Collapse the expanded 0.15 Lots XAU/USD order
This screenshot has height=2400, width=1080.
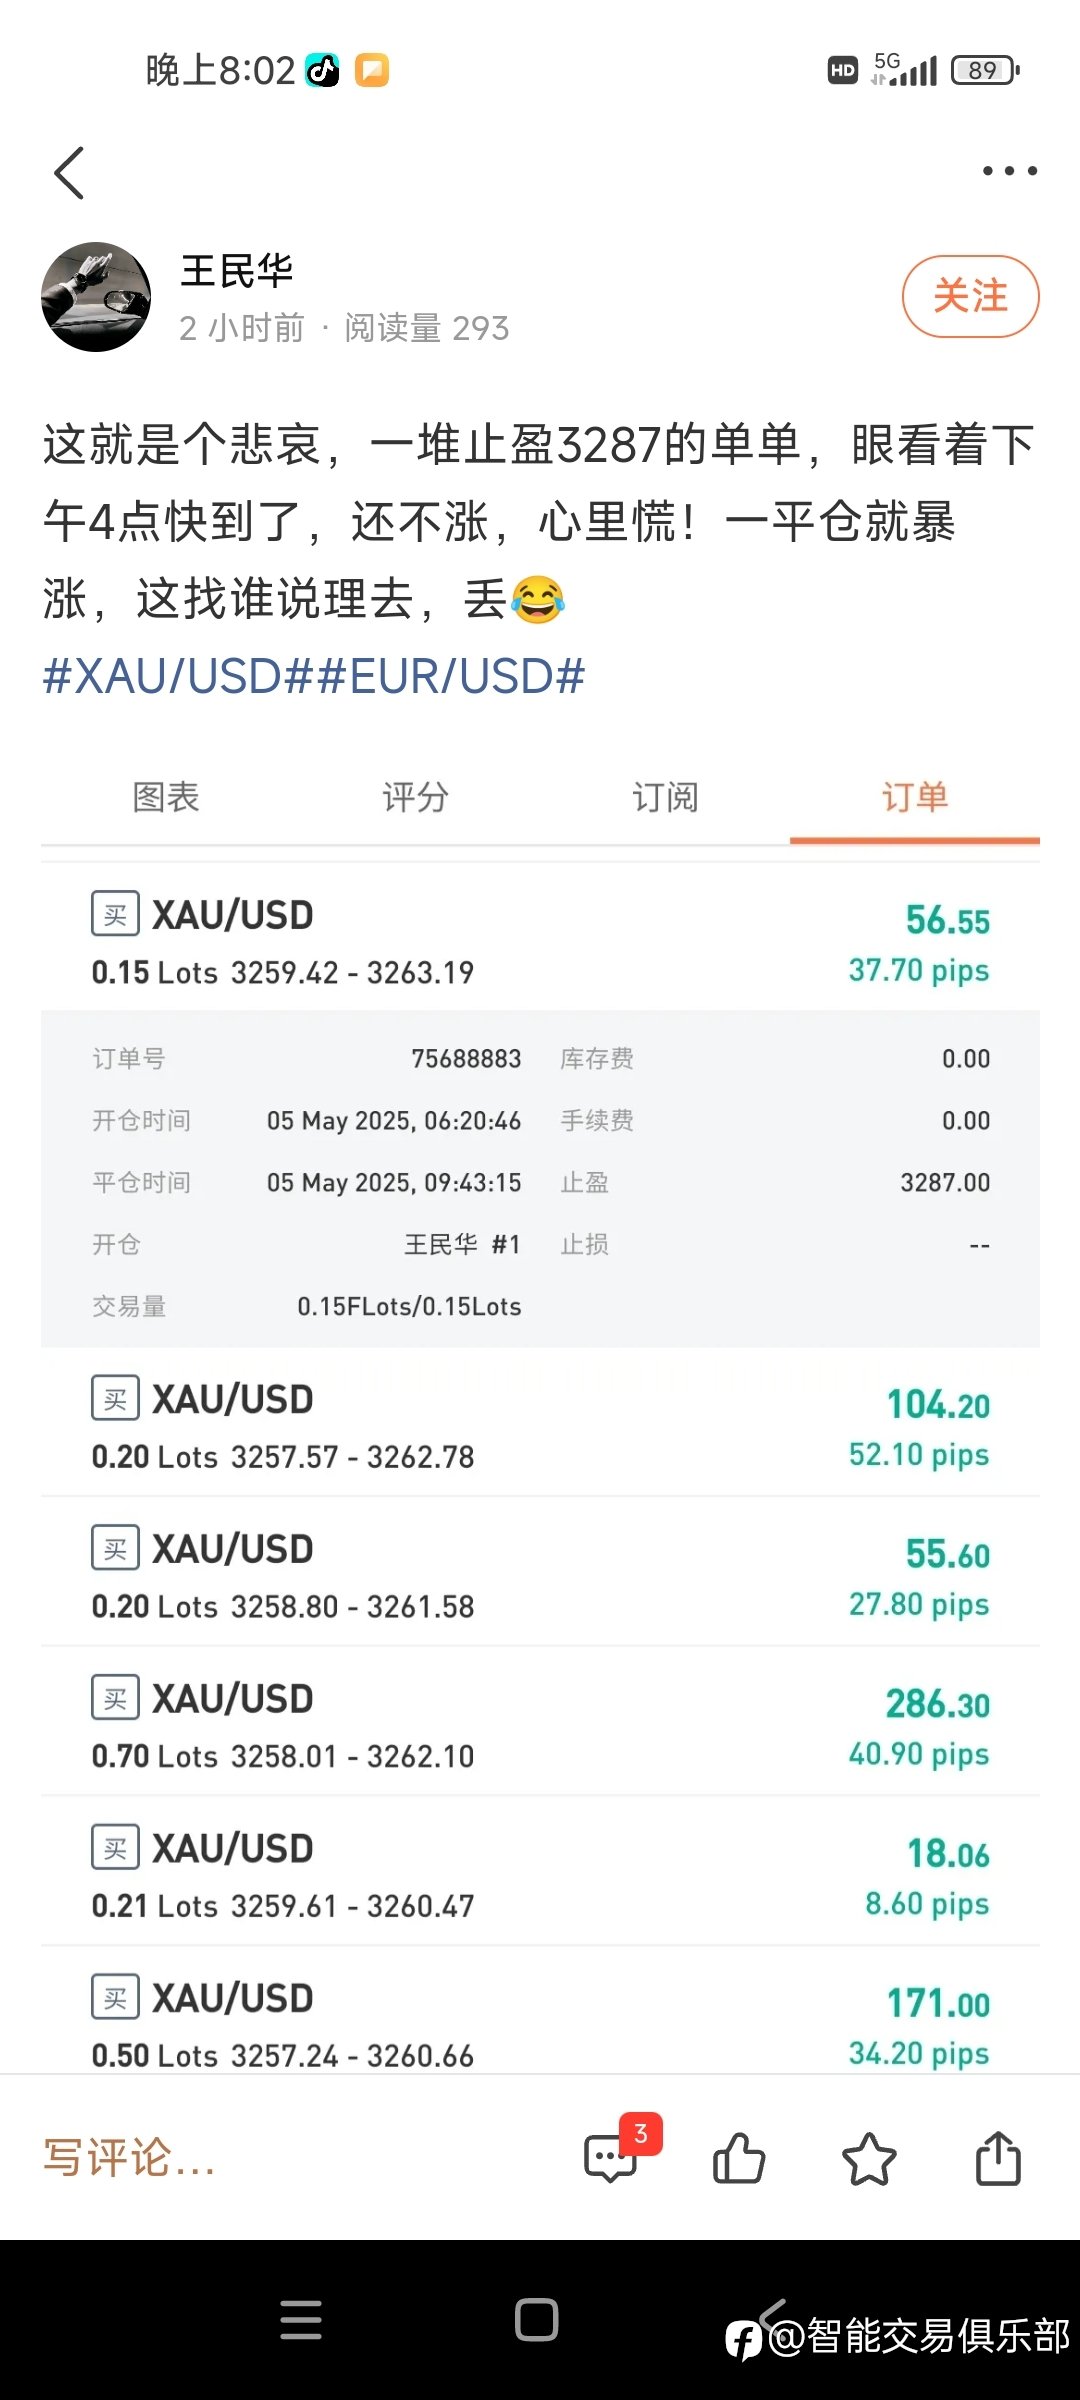pyautogui.click(x=540, y=938)
